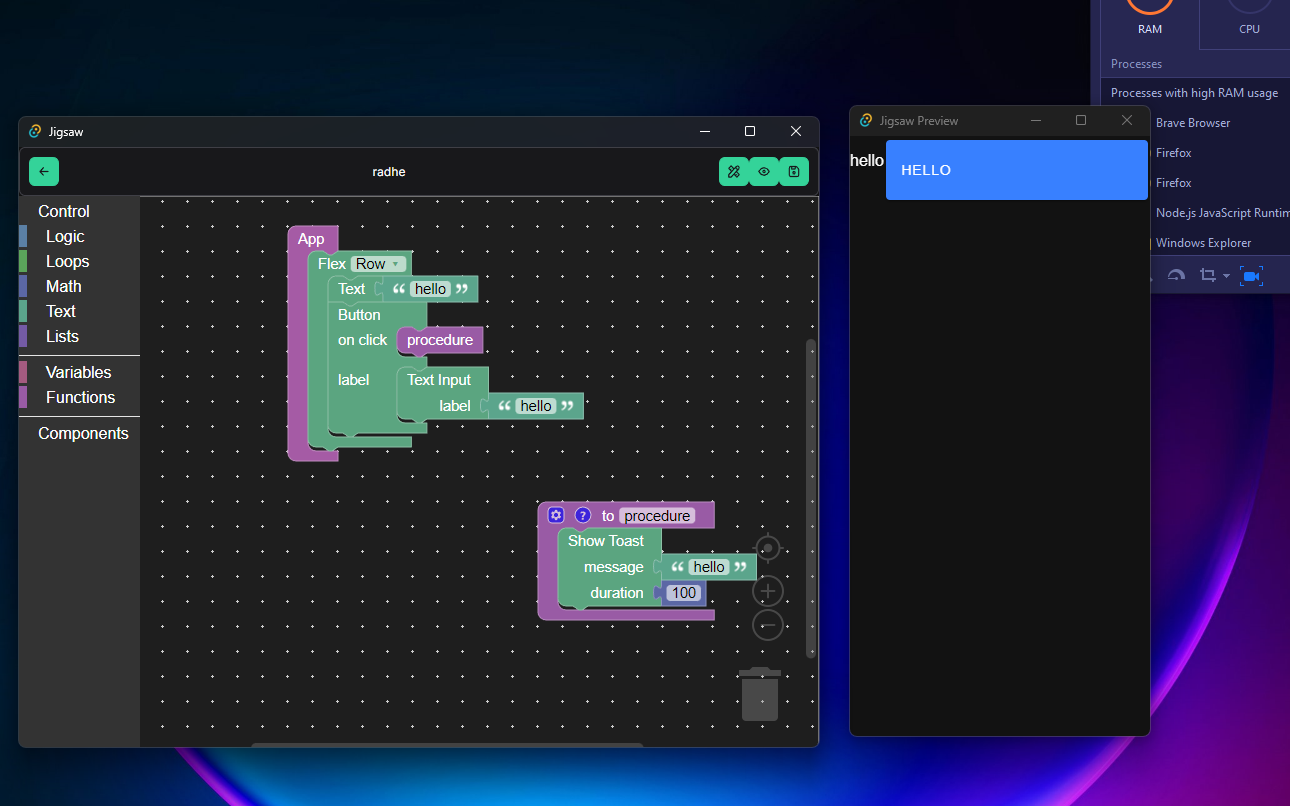Open the design tools pencil-ruler icon
Screen dimensions: 1290x806
point(733,172)
